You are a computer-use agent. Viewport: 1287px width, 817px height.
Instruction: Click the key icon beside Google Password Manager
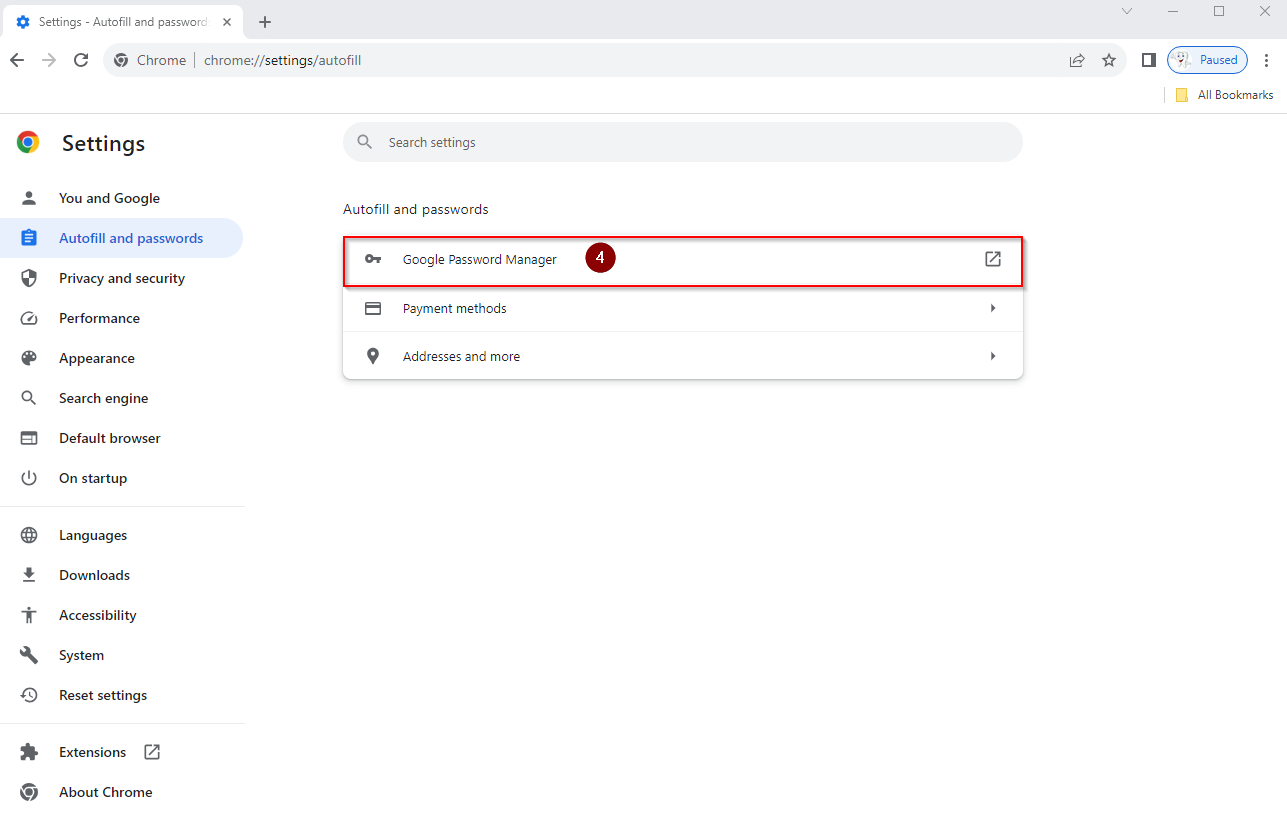point(373,259)
